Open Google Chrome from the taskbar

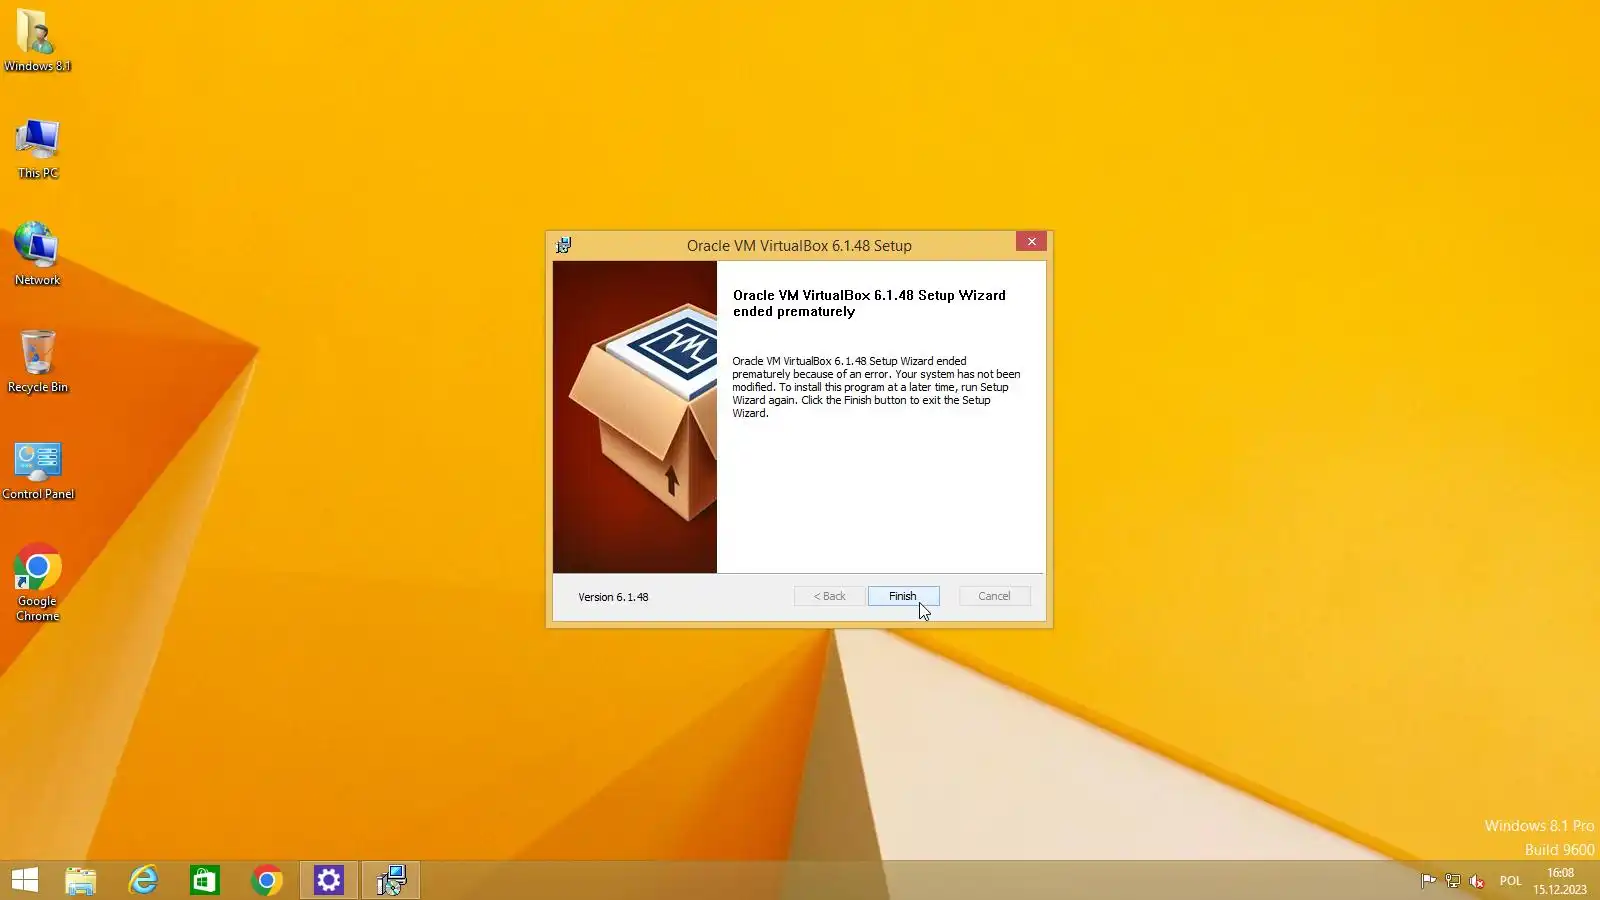pyautogui.click(x=267, y=880)
